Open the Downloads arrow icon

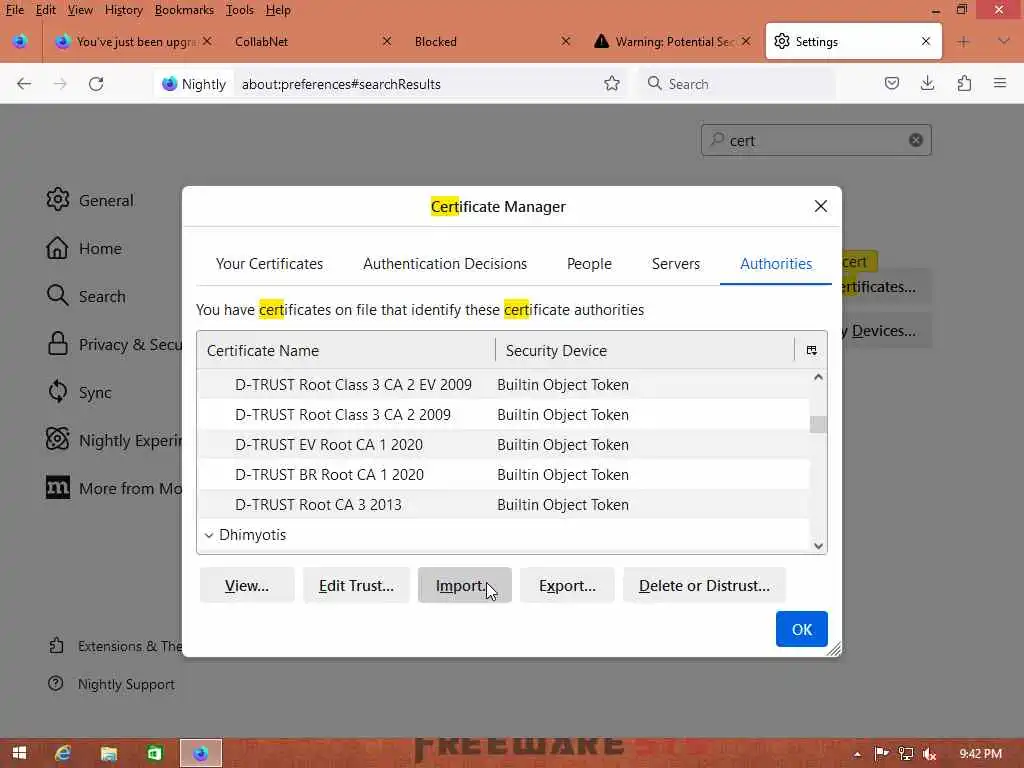[927, 84]
